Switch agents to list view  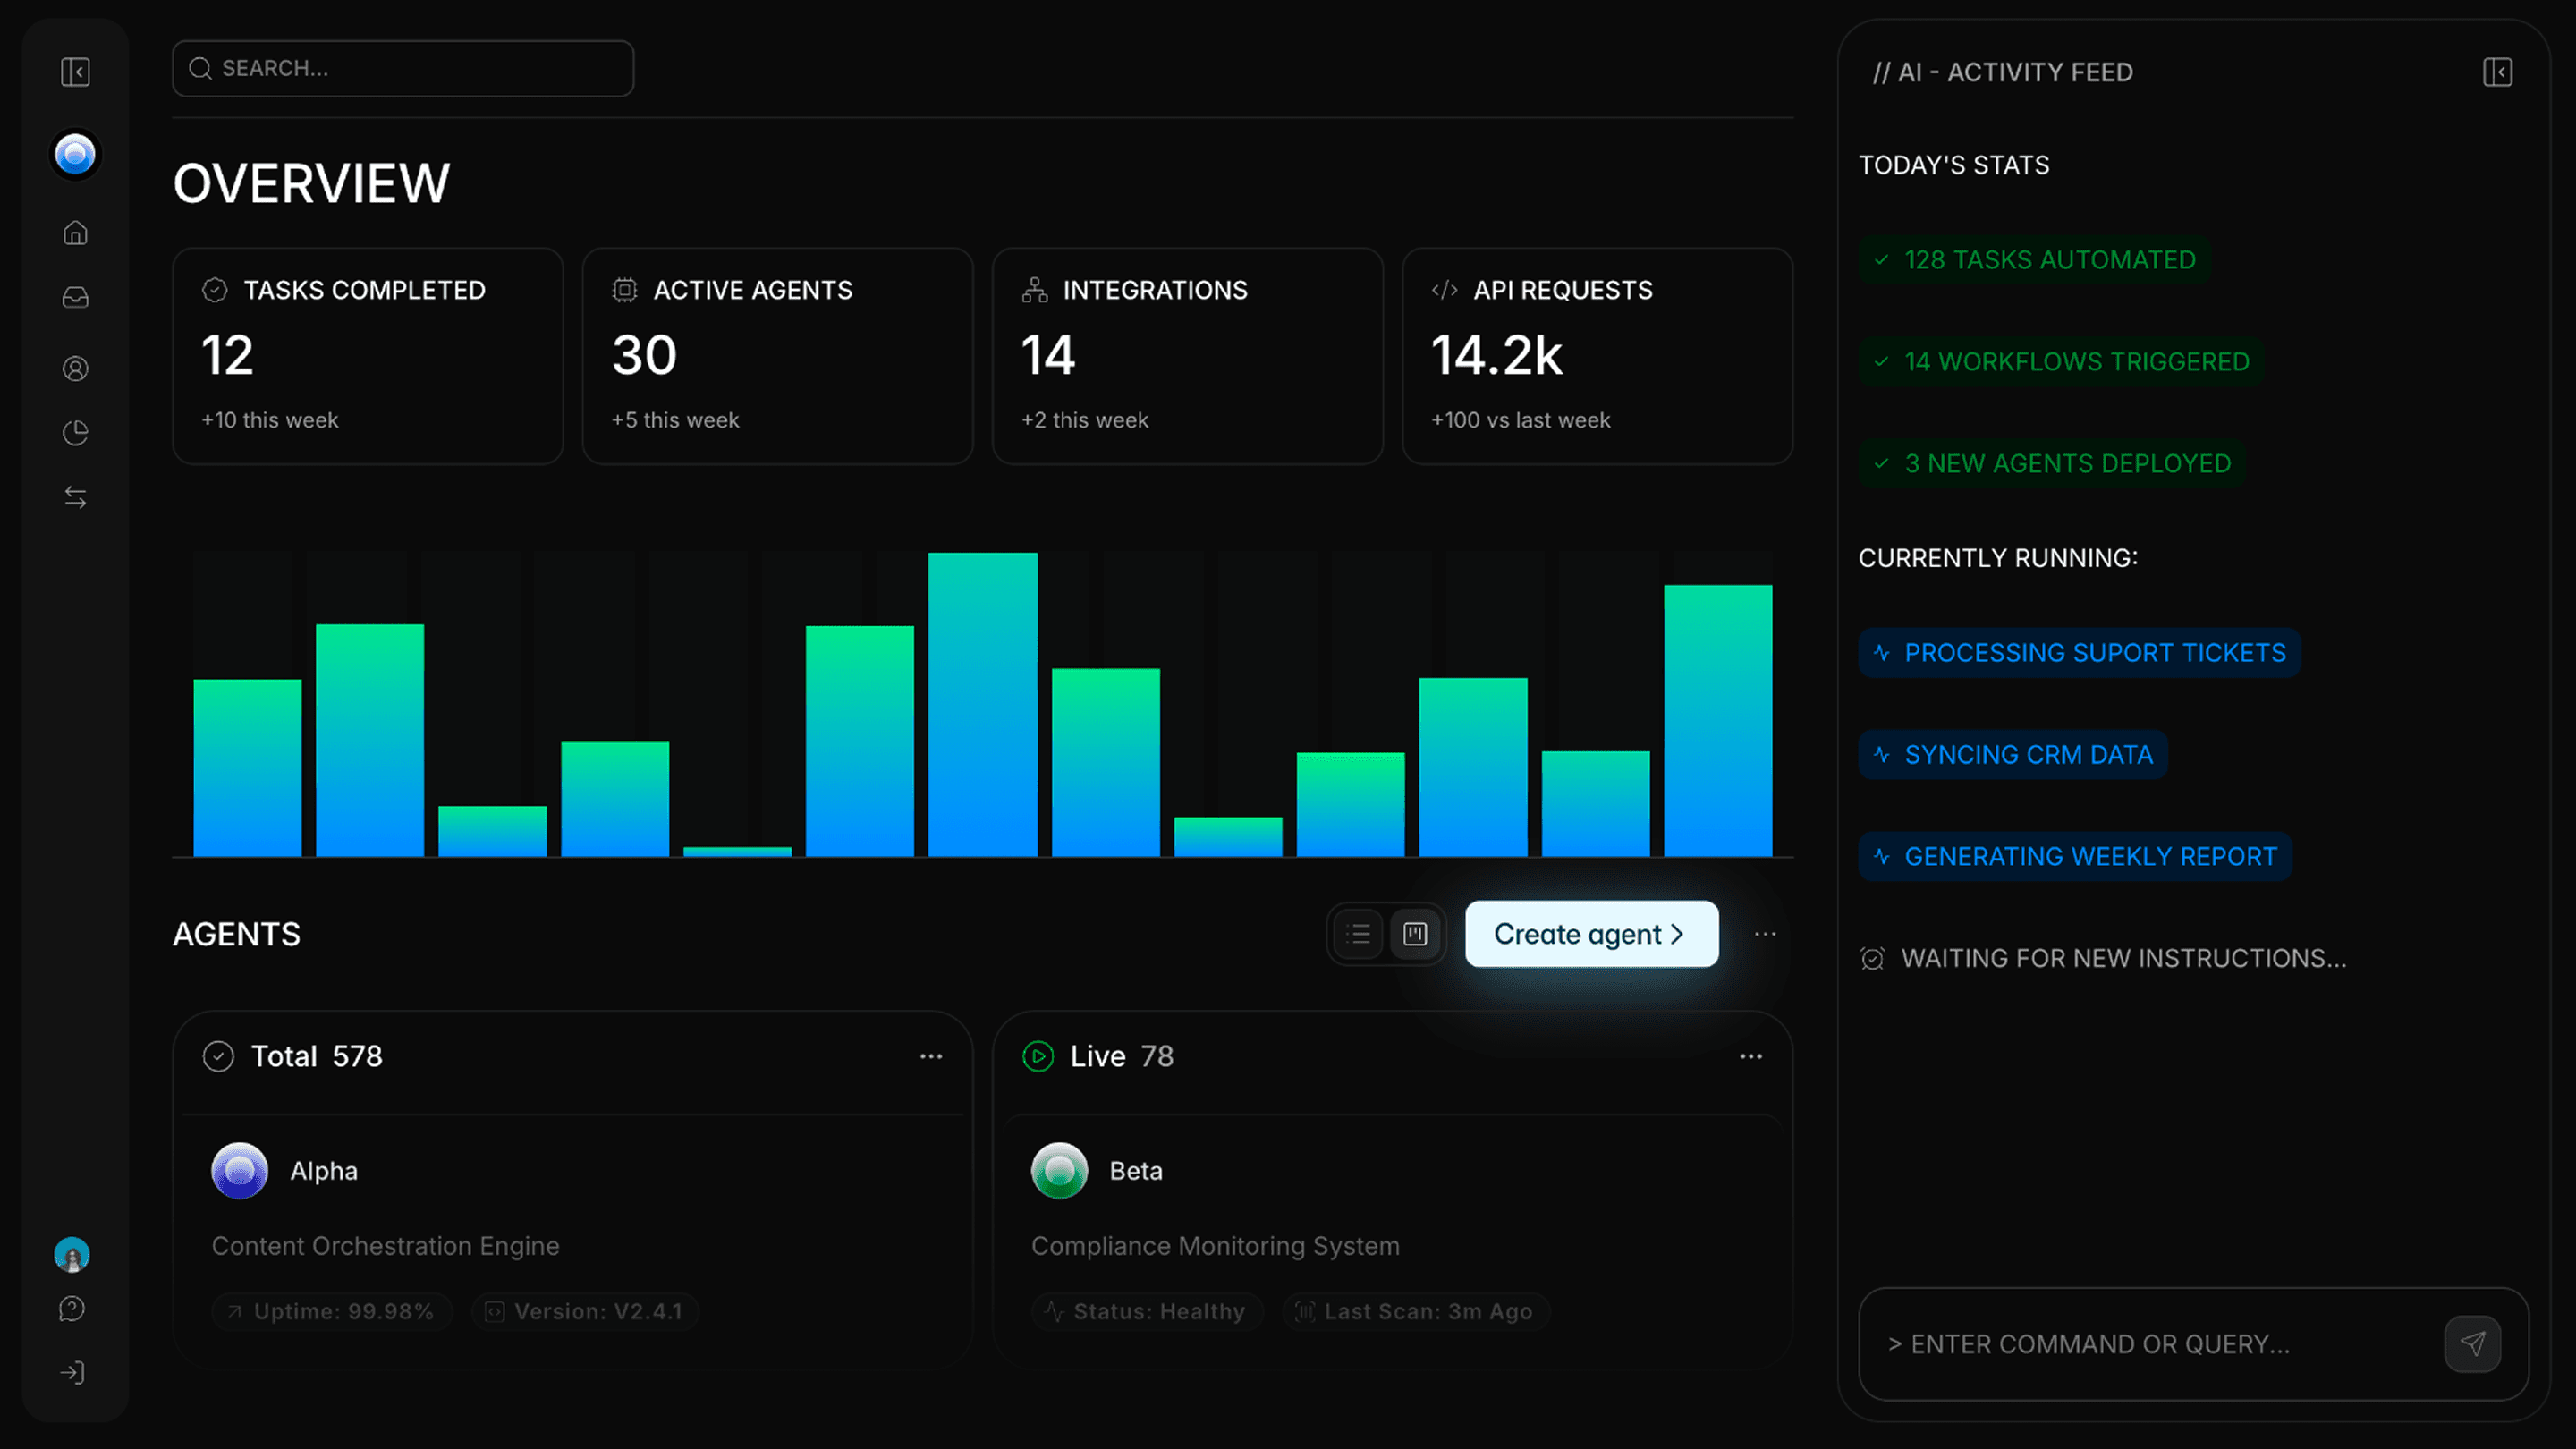[x=1358, y=934]
